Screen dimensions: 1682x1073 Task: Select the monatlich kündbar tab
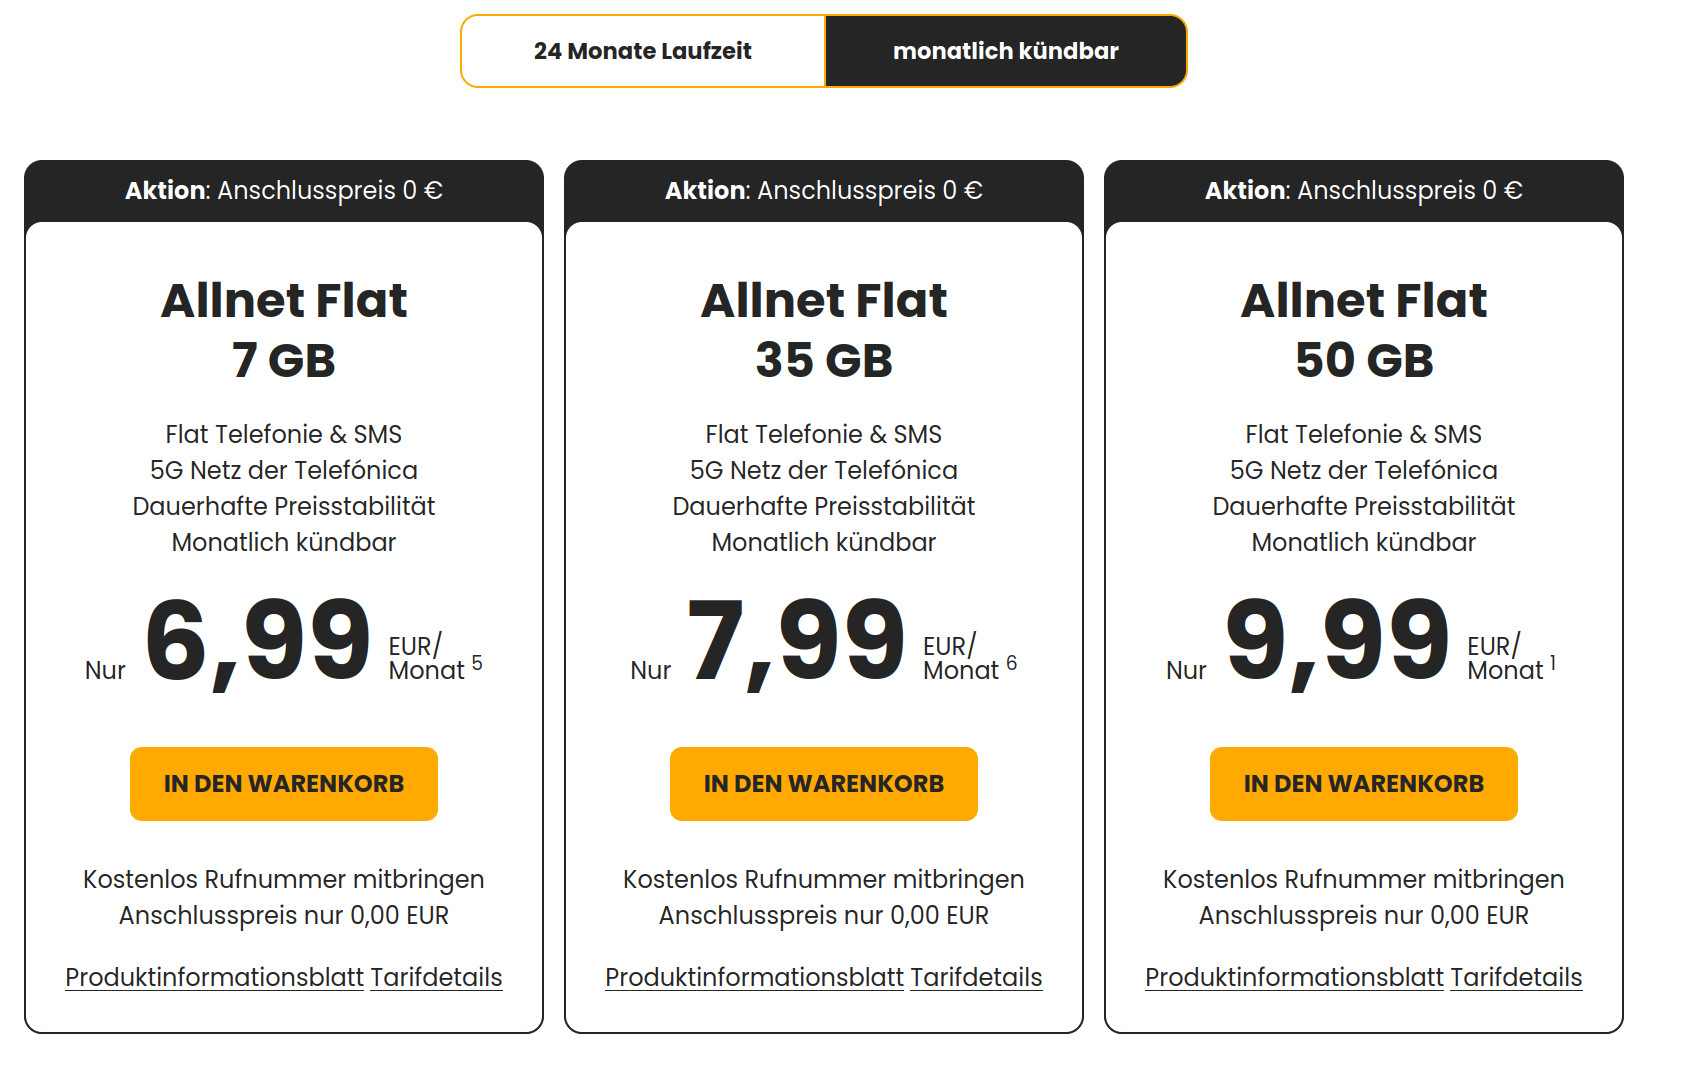pyautogui.click(x=1006, y=50)
